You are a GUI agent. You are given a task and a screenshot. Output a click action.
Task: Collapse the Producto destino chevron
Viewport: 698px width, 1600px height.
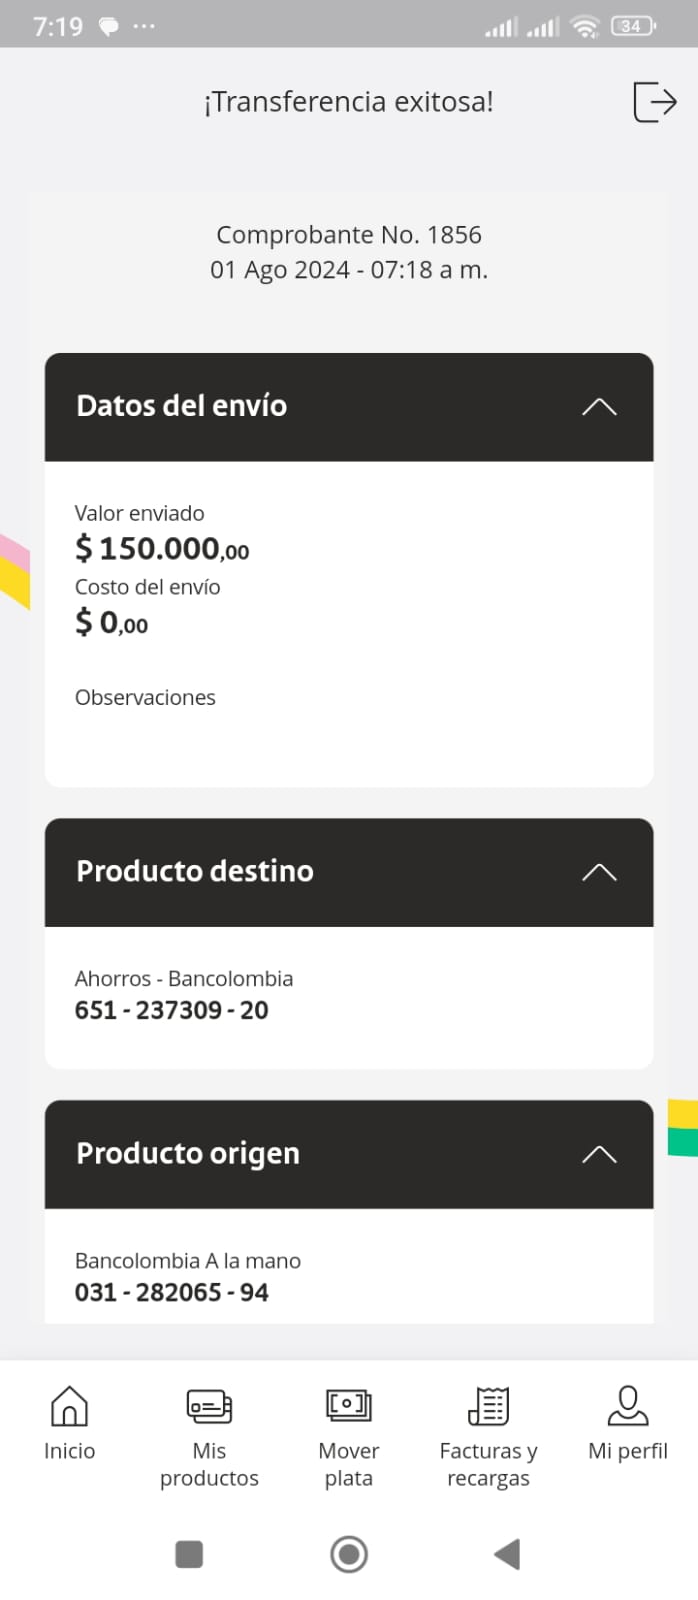pos(599,872)
